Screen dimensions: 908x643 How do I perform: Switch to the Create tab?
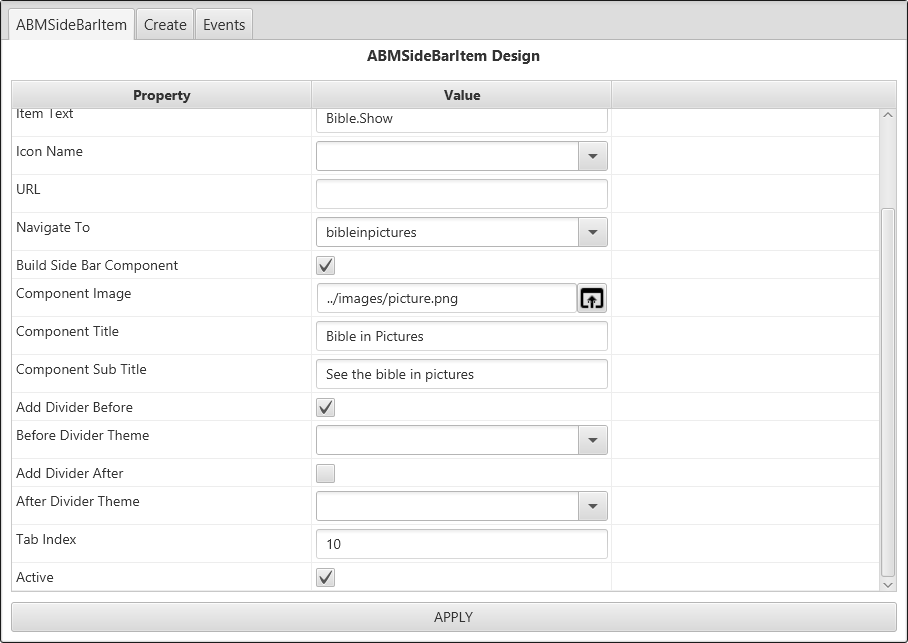tap(165, 24)
